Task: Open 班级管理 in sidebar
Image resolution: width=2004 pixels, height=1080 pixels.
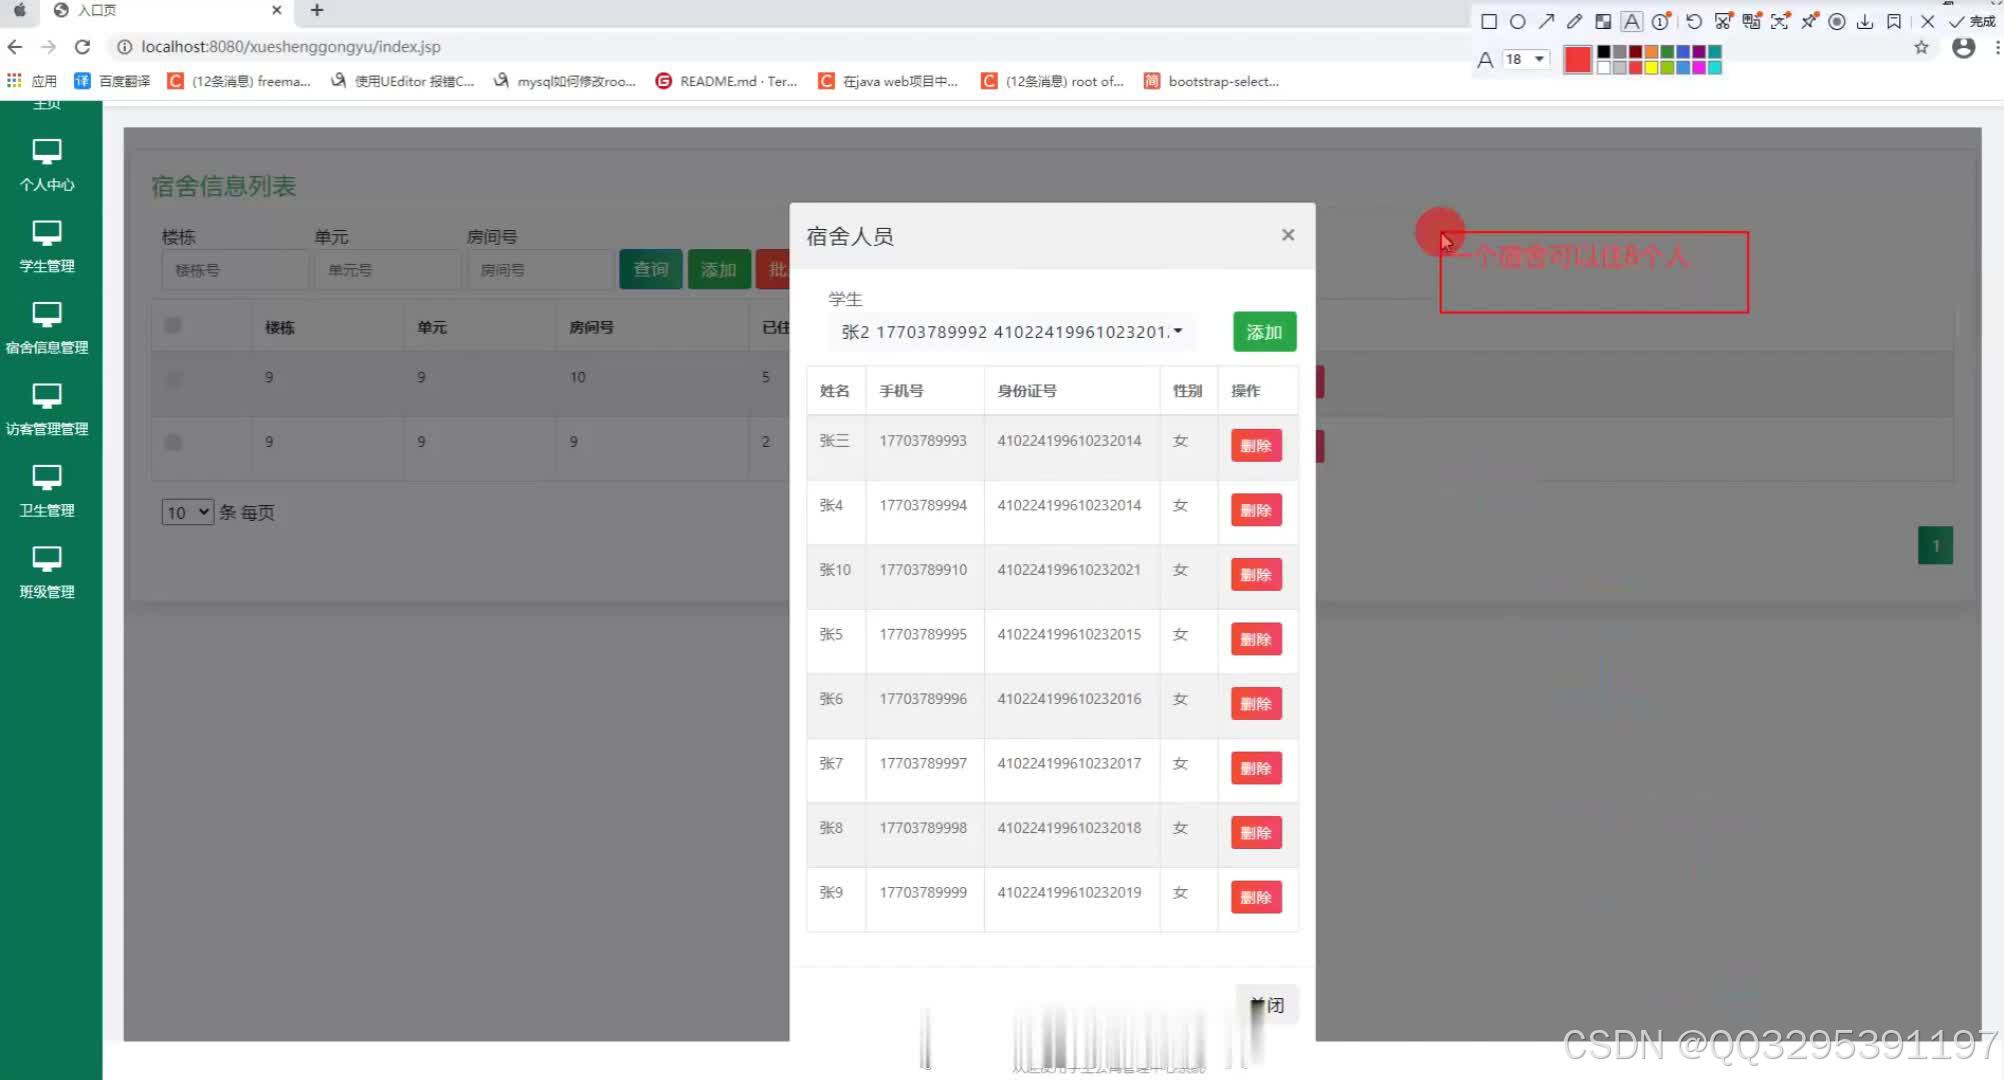Action: [47, 573]
